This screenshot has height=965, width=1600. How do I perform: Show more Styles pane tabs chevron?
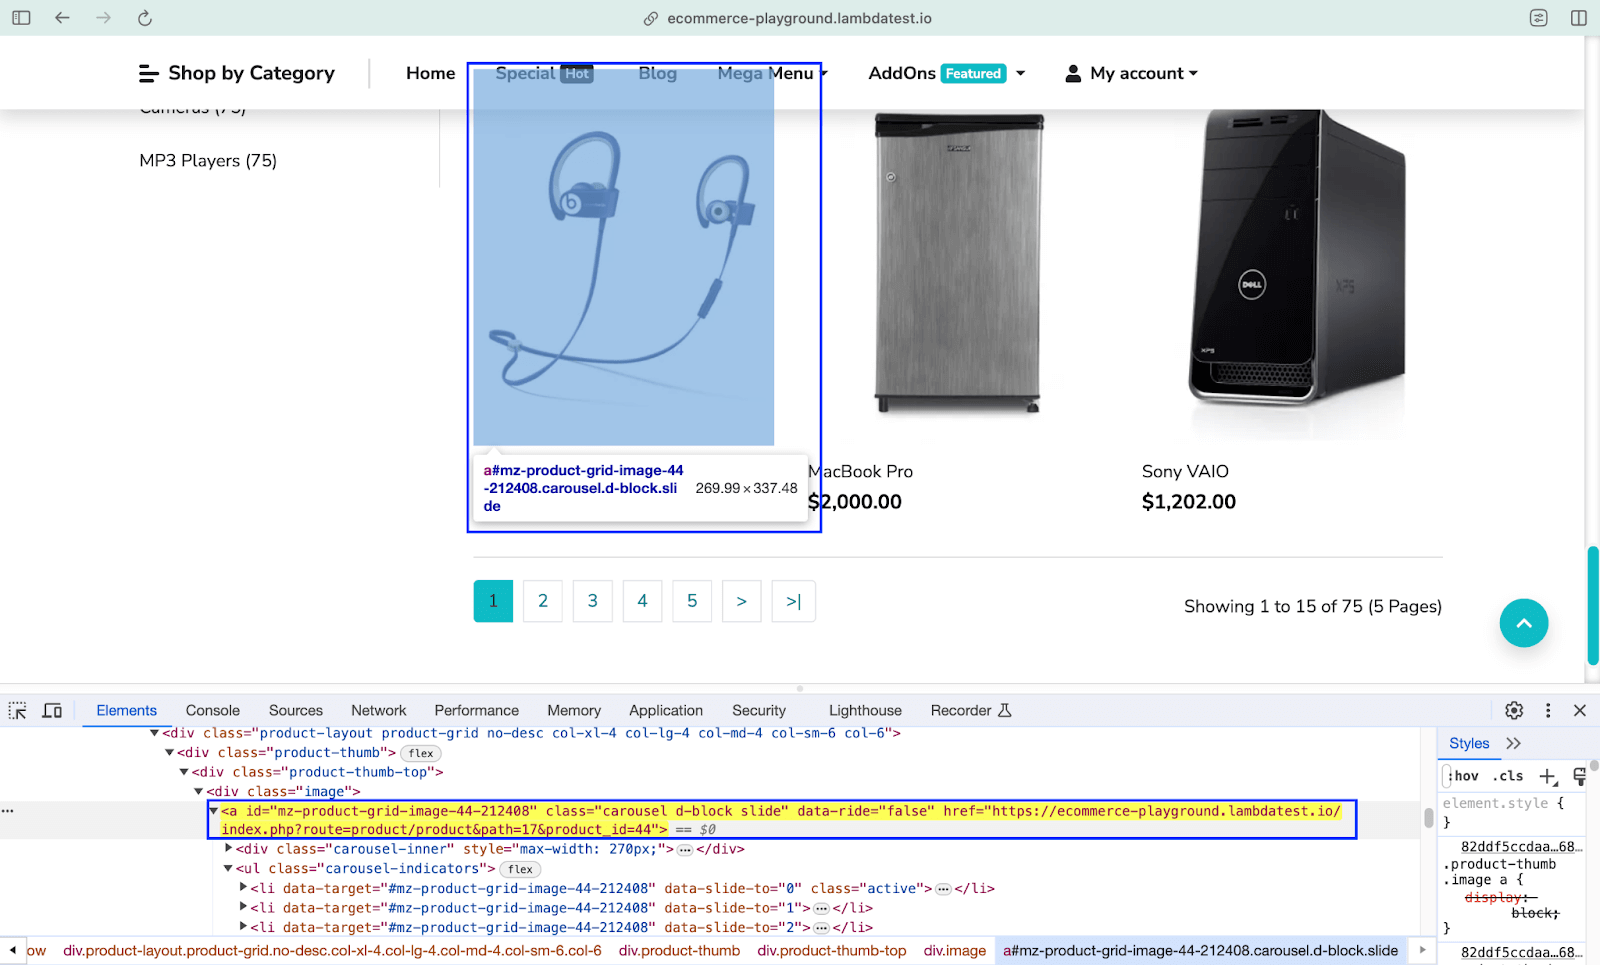pyautogui.click(x=1513, y=743)
